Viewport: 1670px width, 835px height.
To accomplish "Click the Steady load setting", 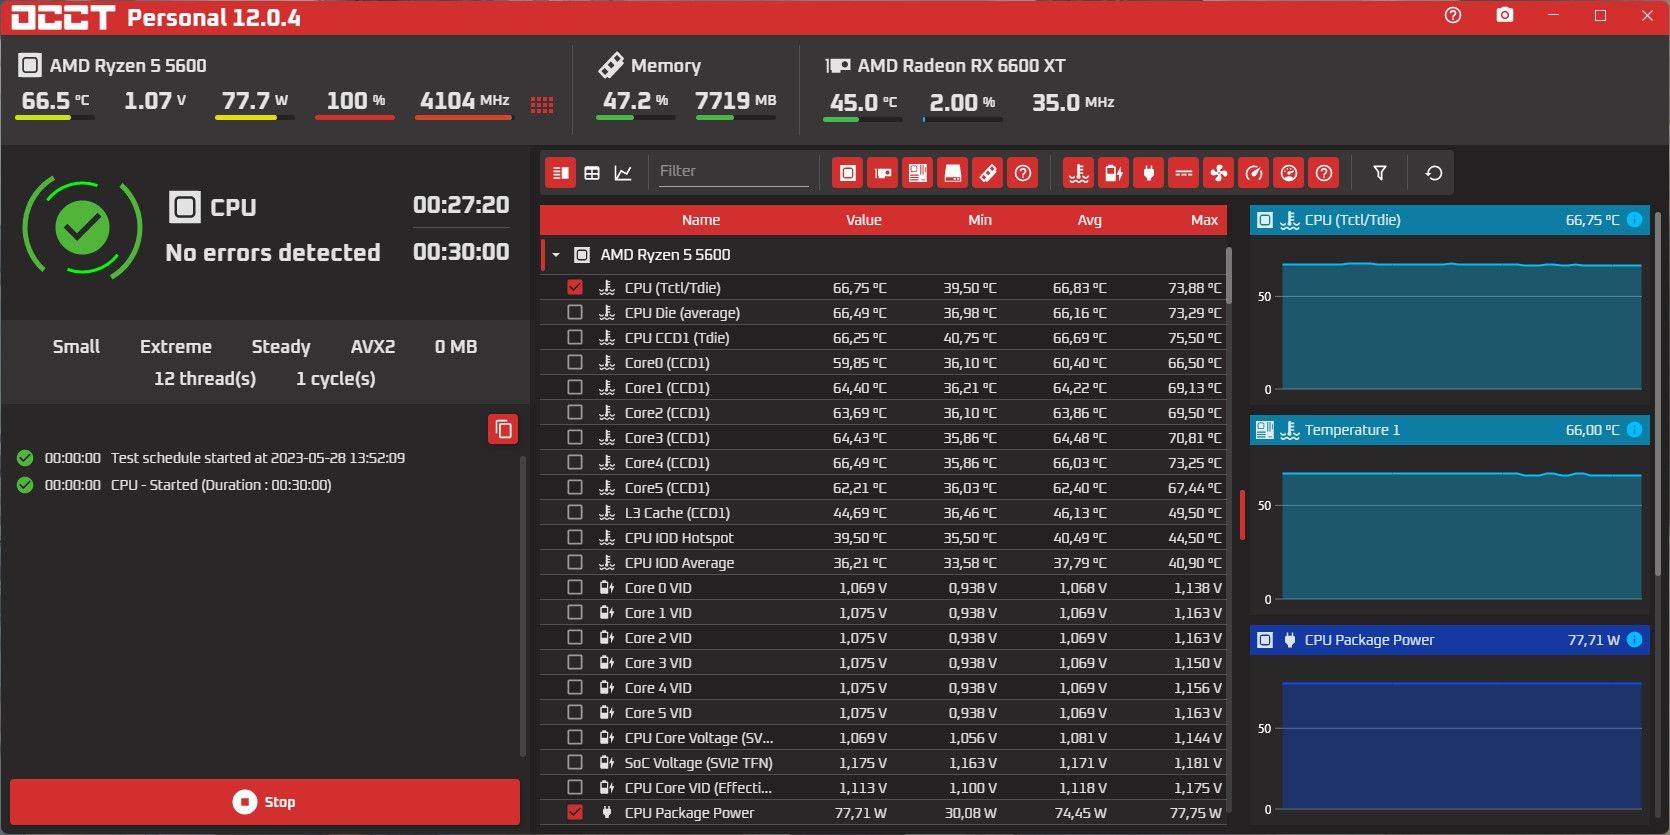I will (x=281, y=347).
